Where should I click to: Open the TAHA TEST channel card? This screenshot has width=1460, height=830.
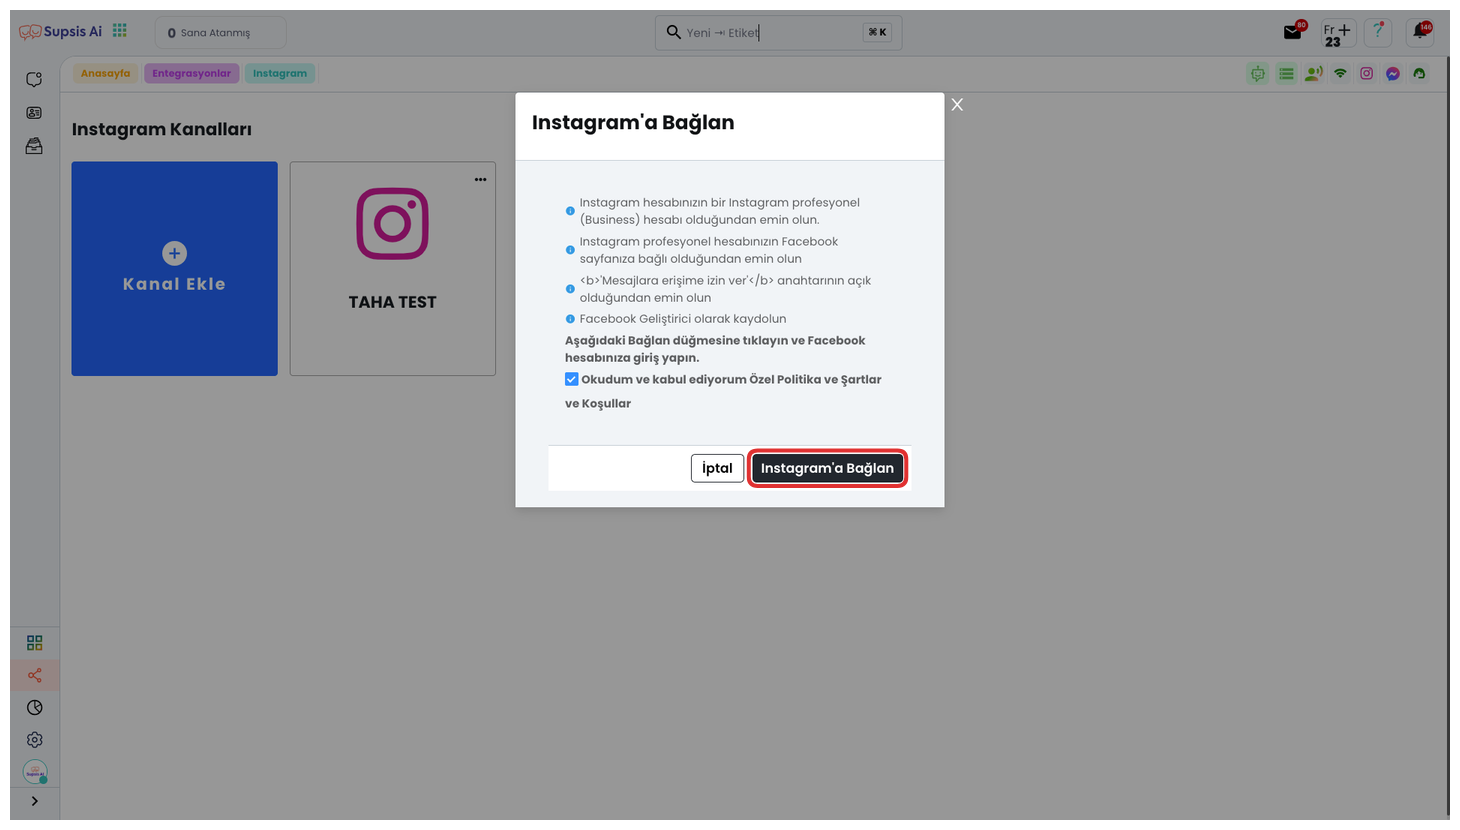393,269
